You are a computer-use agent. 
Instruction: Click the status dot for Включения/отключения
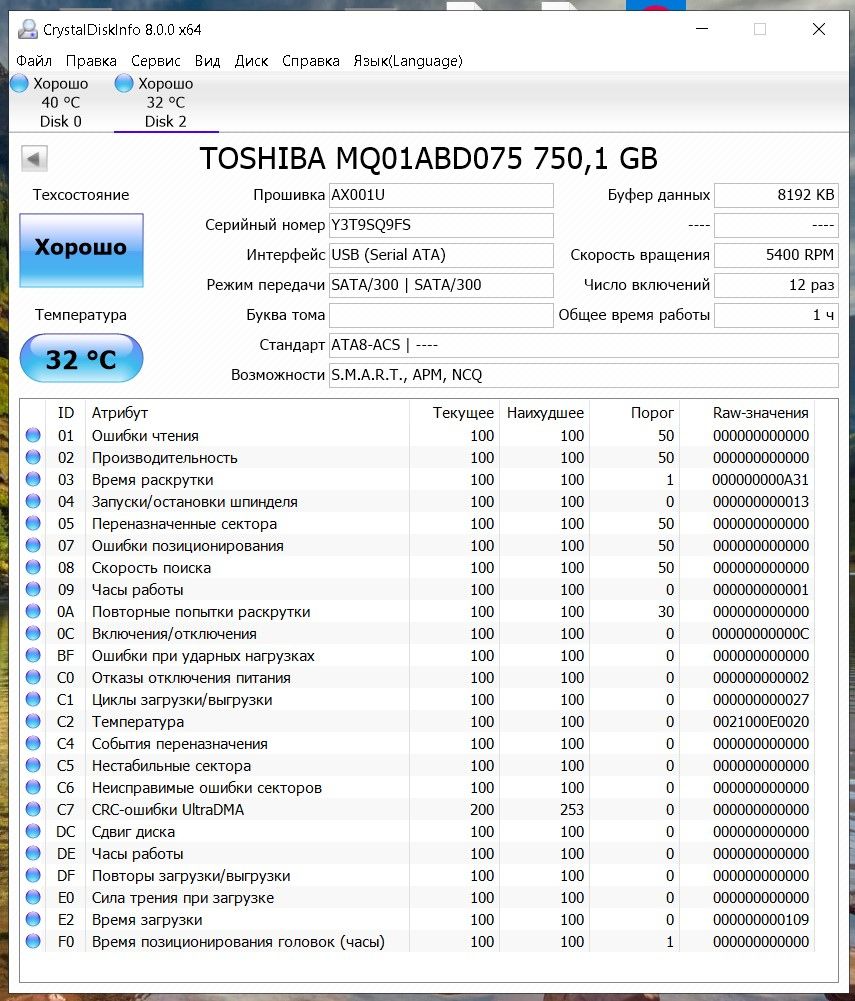click(33, 633)
